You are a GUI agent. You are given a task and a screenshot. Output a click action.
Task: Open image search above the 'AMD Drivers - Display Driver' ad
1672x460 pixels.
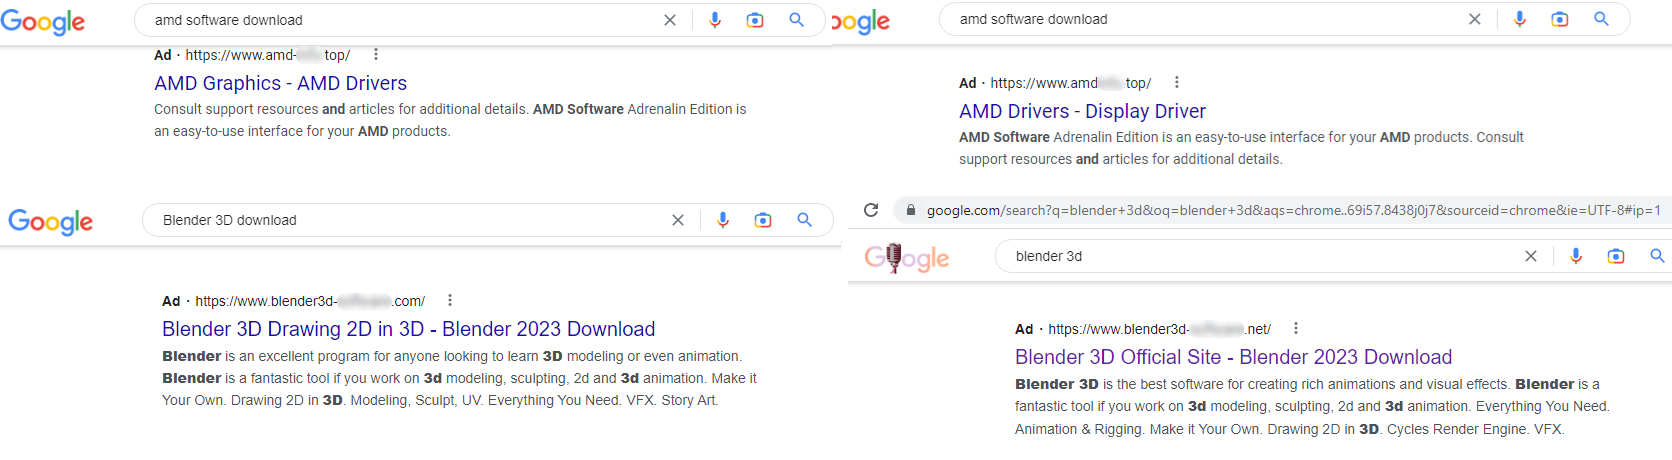point(1560,19)
